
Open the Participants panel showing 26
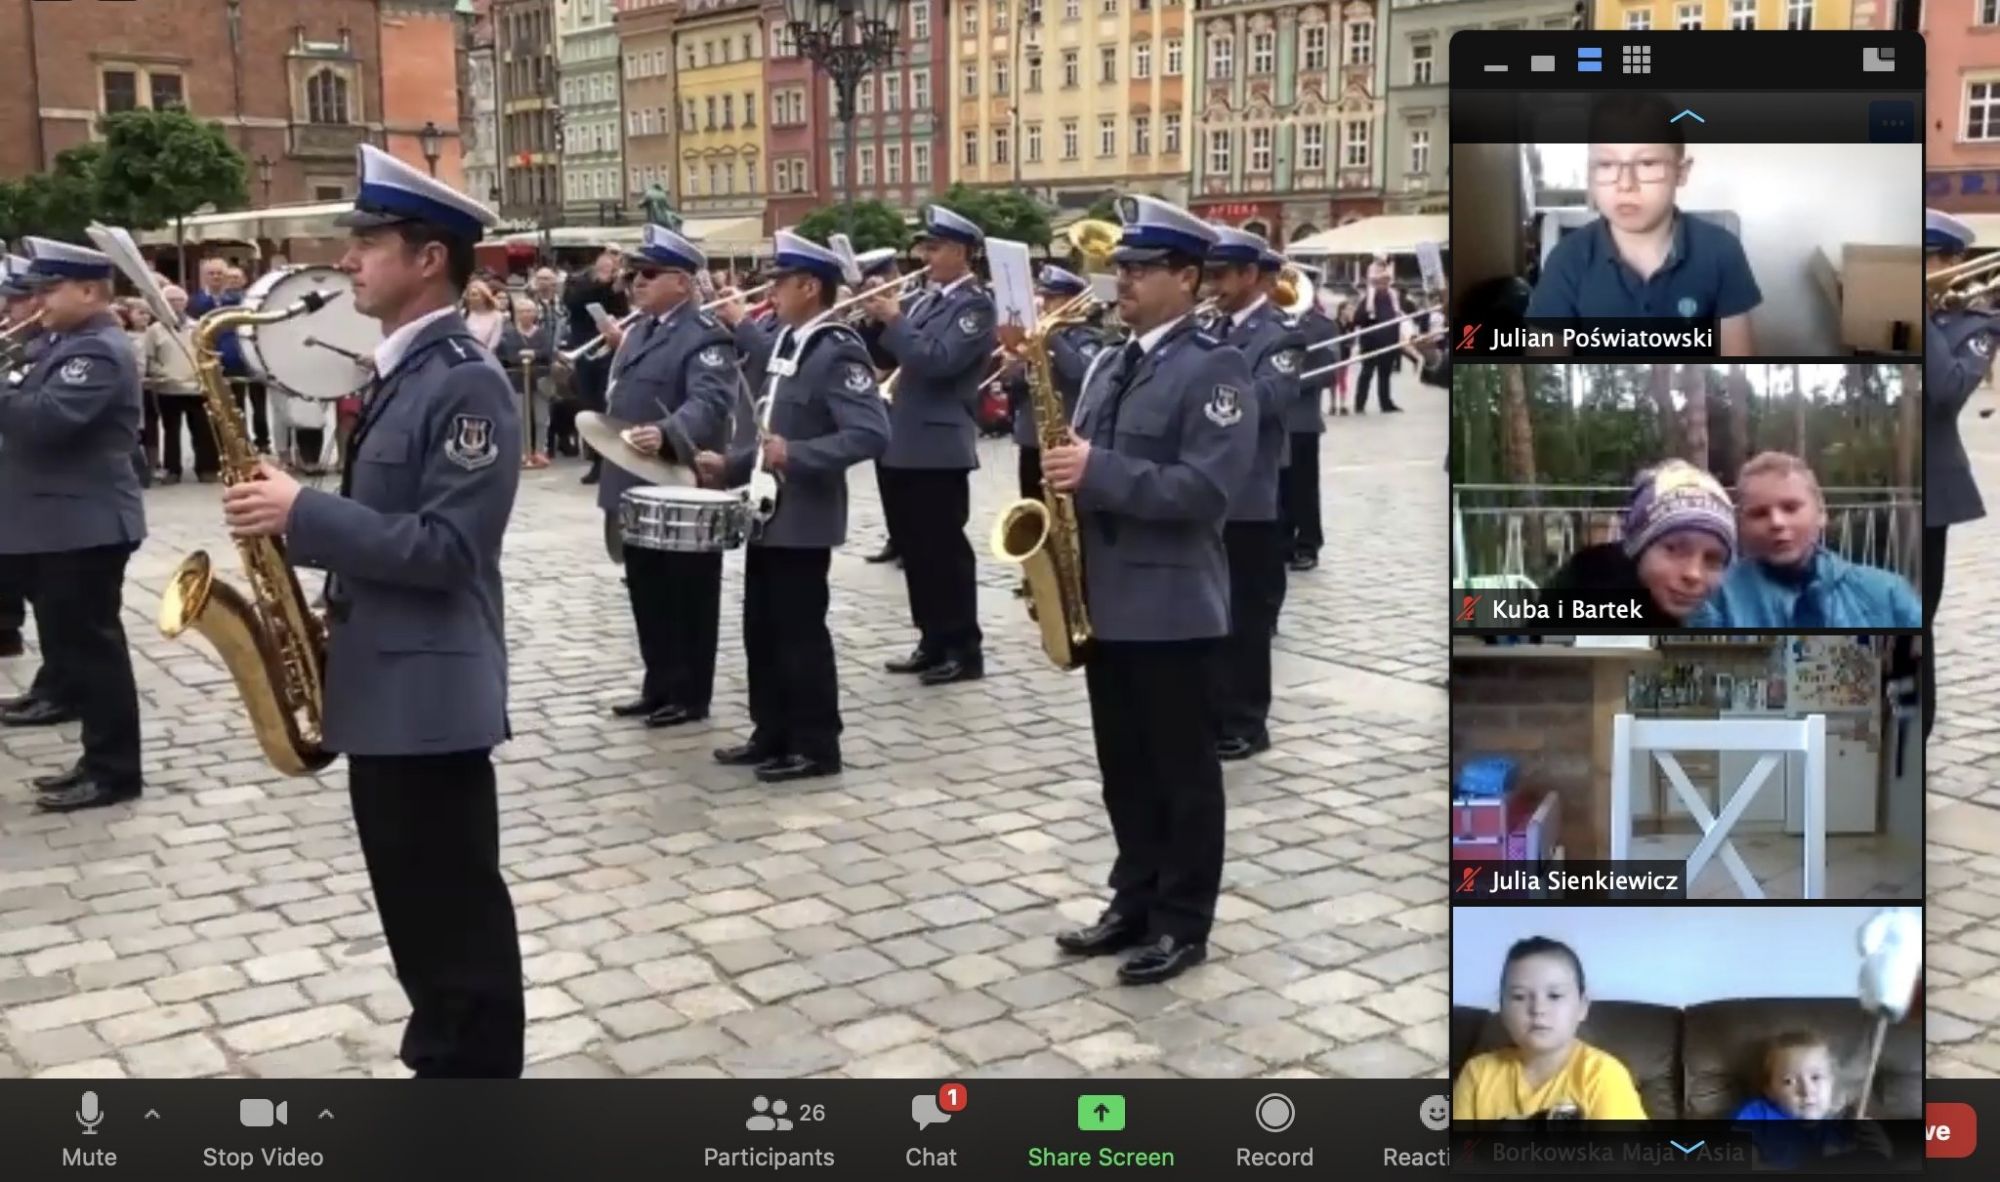pos(769,1130)
